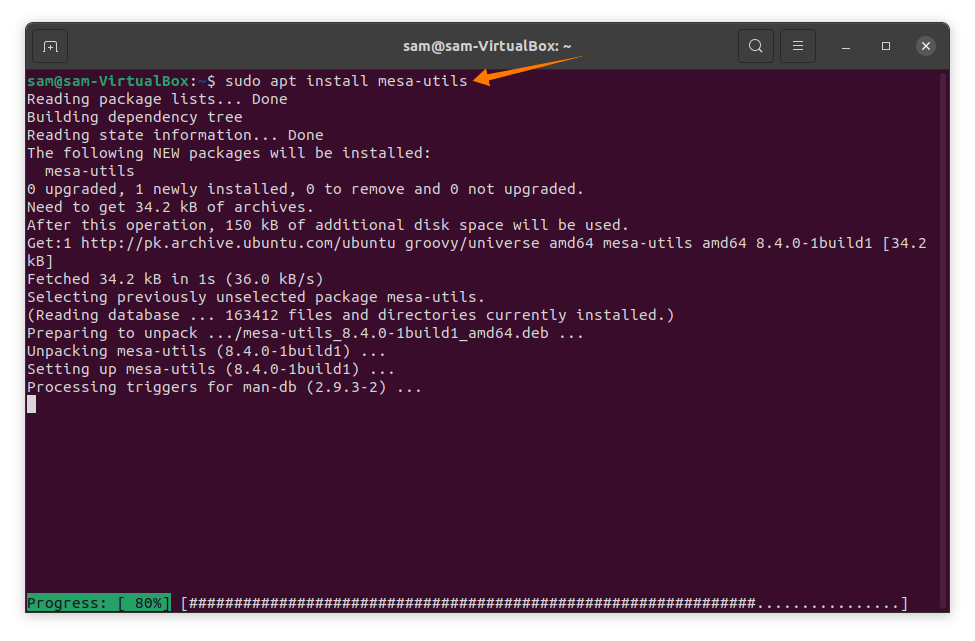Click the hash progress bar at bottom

(x=544, y=603)
